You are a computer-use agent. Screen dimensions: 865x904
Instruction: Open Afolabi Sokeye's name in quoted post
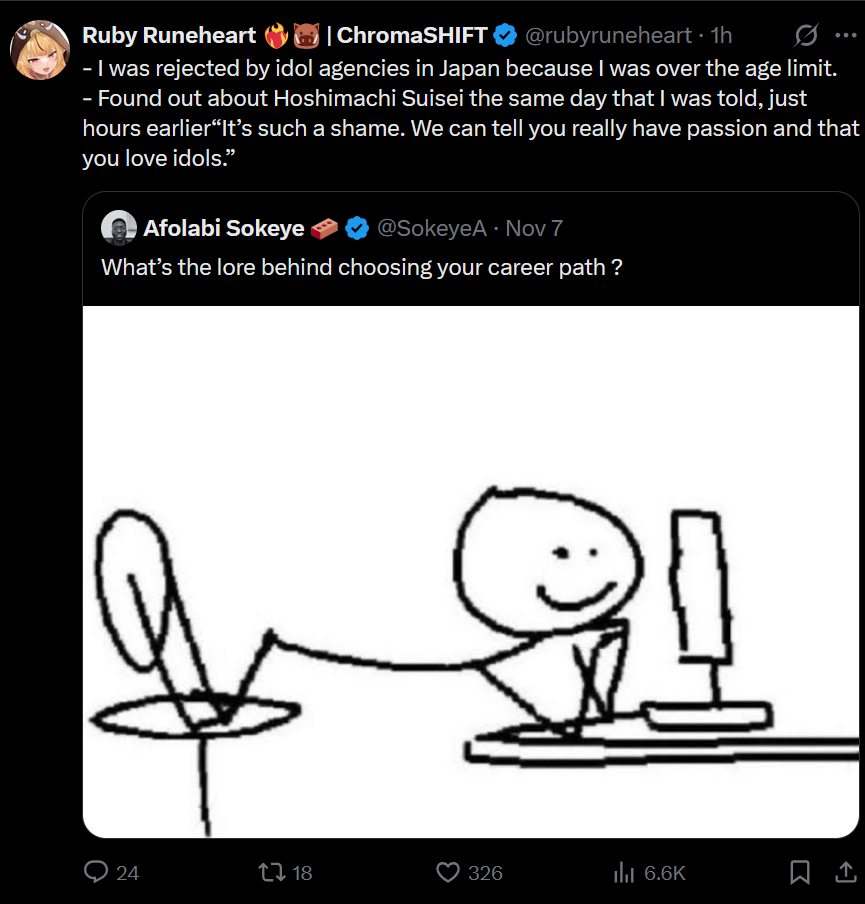224,228
